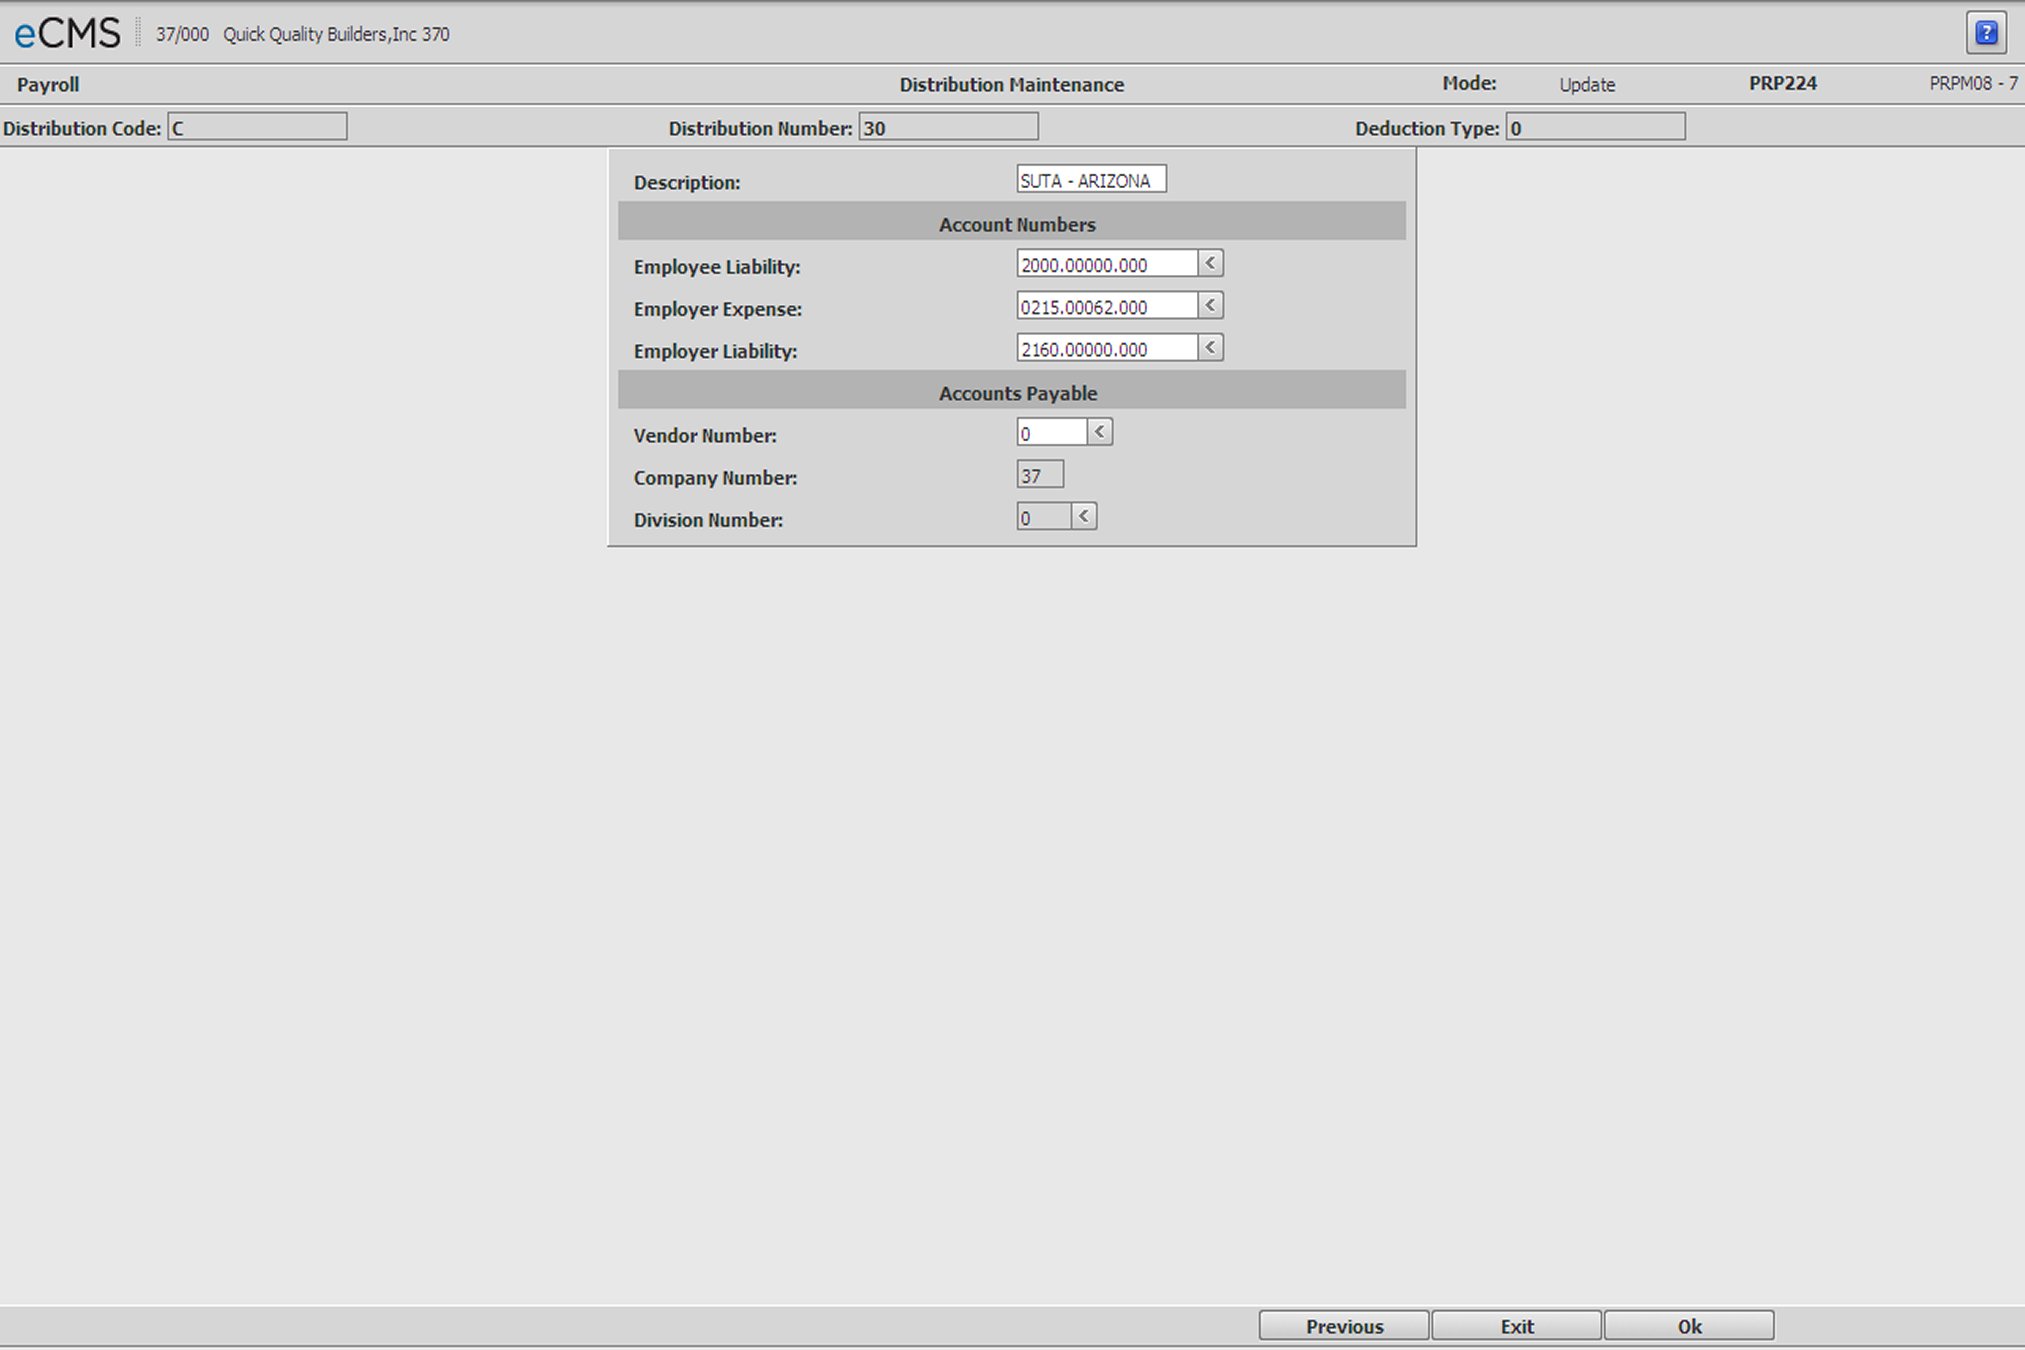Open the Vendor Number lookup arrow

click(x=1100, y=432)
